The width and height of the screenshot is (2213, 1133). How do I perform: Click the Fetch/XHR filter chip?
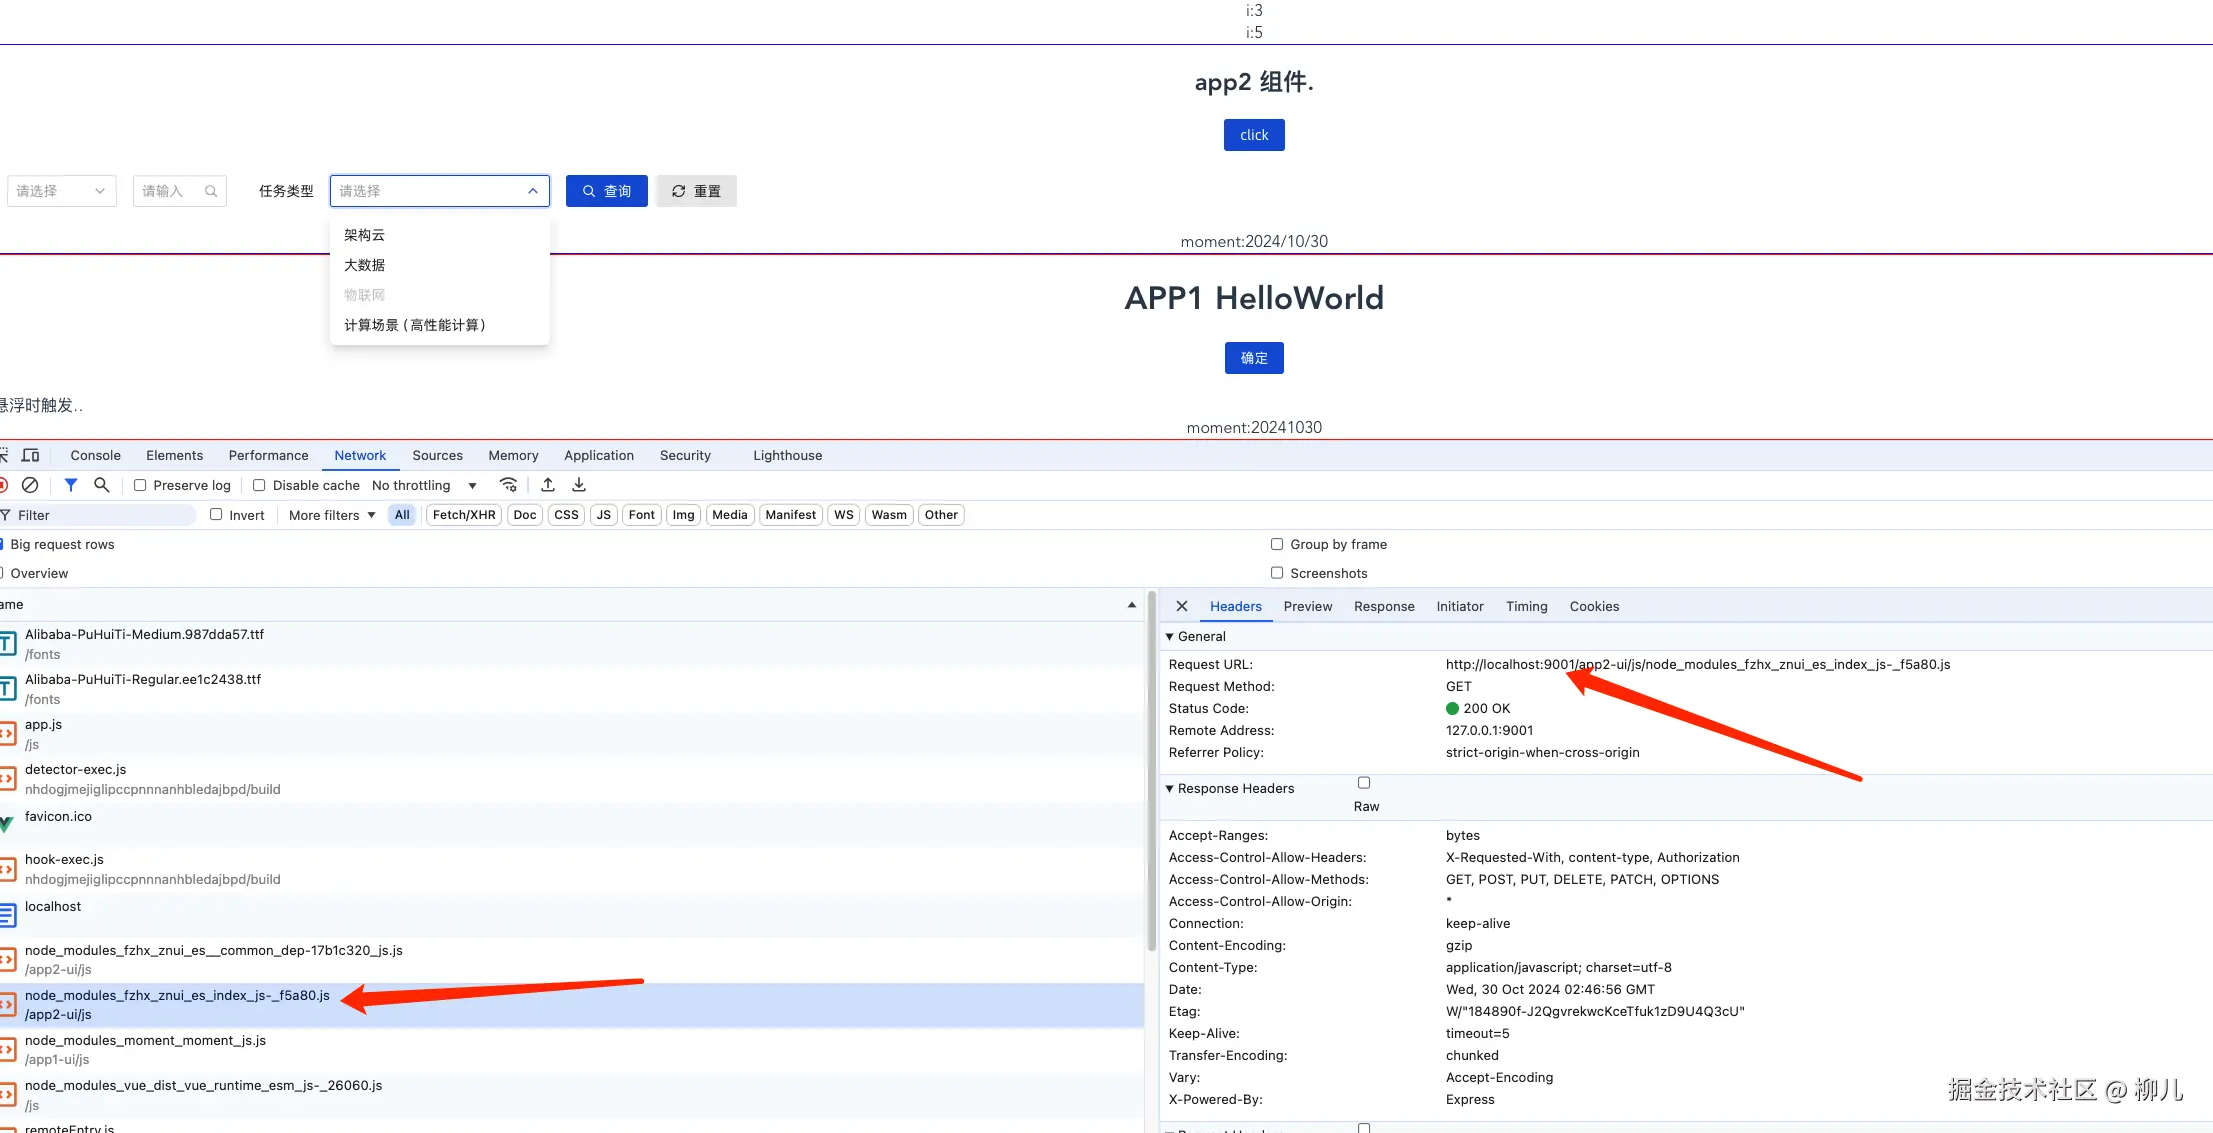464,515
